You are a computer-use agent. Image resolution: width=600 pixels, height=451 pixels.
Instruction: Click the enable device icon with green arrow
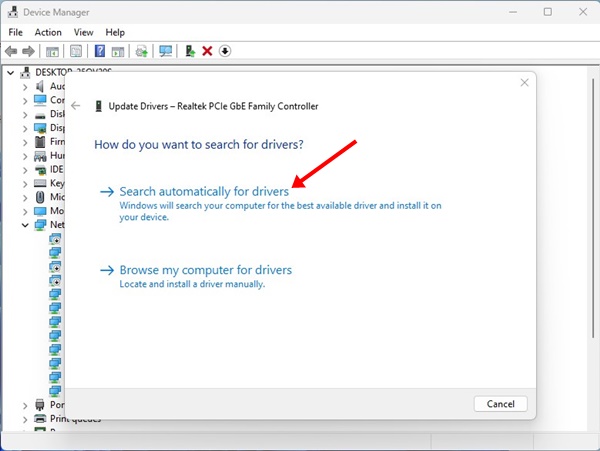tap(189, 51)
